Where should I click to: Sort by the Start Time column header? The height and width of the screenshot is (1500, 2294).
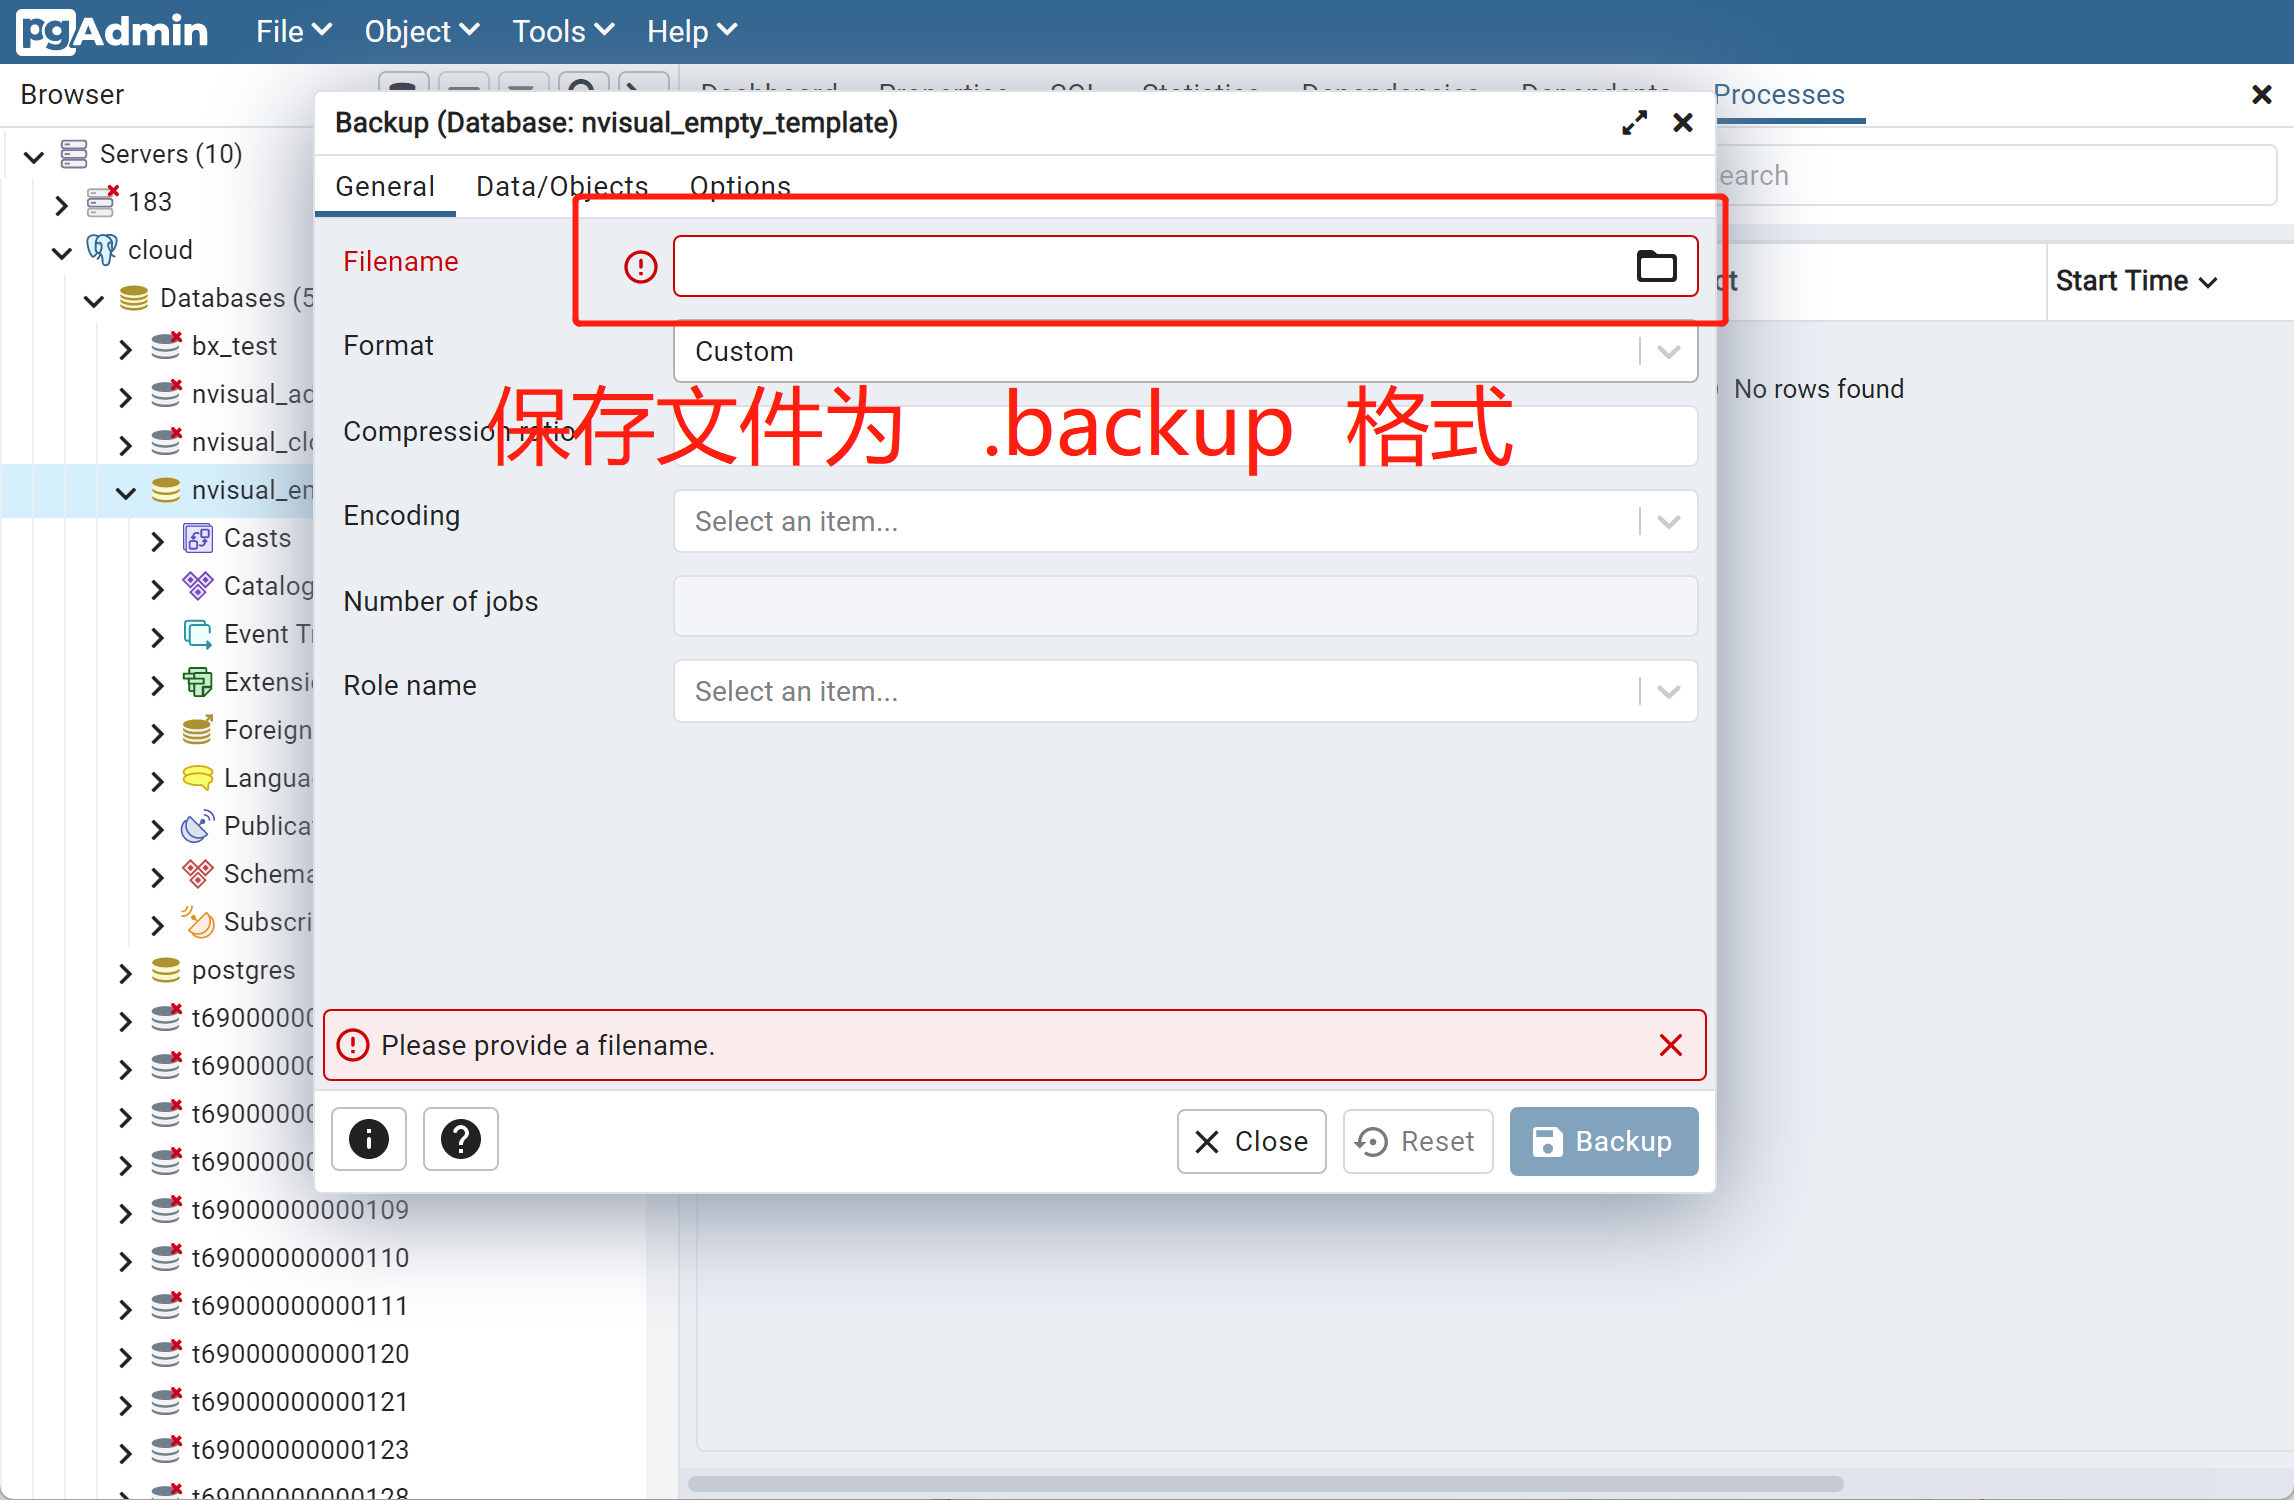[2136, 281]
